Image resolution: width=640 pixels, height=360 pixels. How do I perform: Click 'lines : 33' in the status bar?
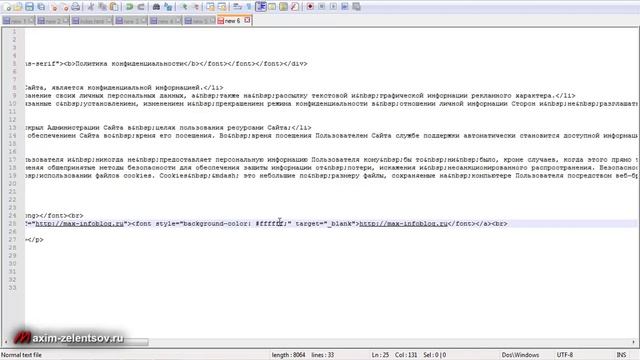pyautogui.click(x=322, y=355)
